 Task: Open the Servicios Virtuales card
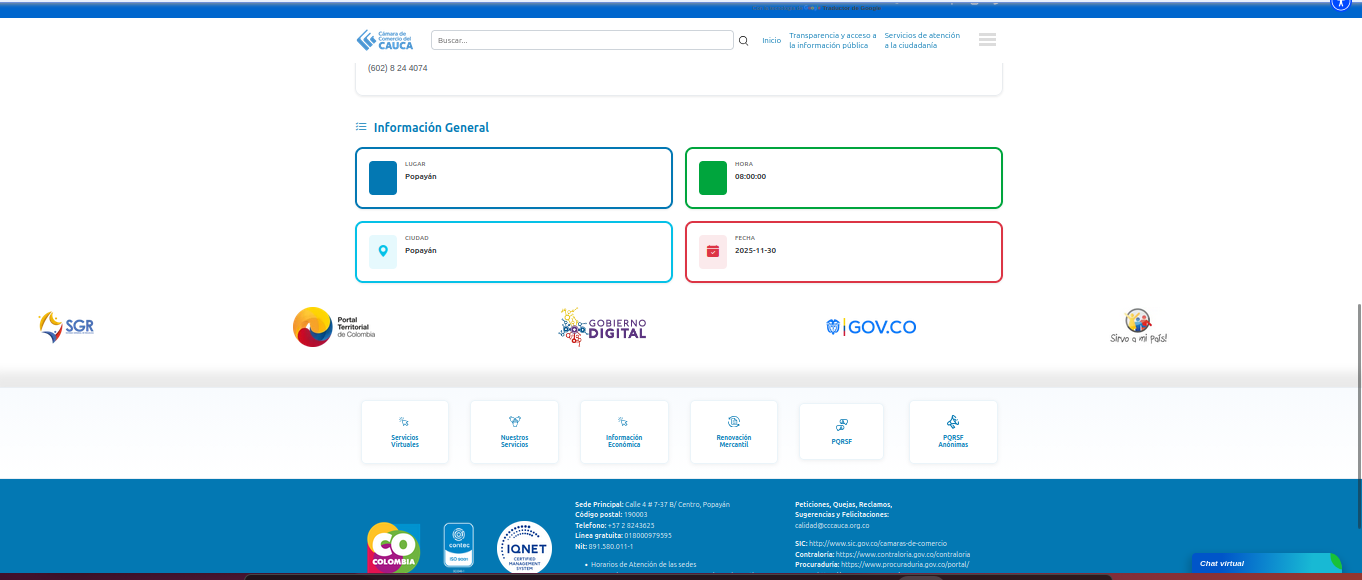(405, 432)
